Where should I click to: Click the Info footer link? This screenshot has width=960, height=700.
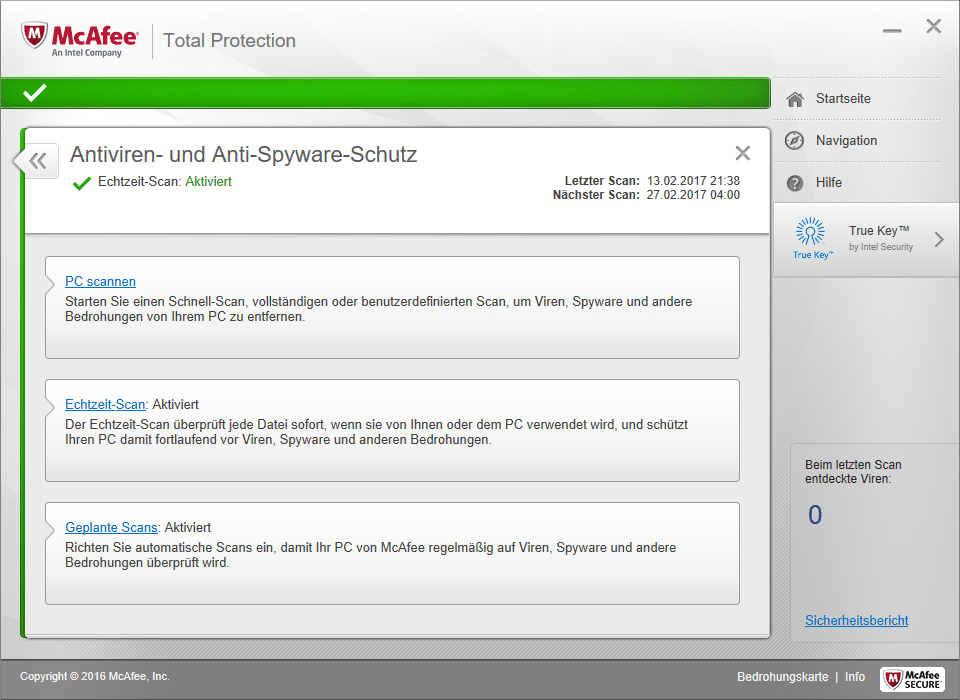pyautogui.click(x=855, y=677)
